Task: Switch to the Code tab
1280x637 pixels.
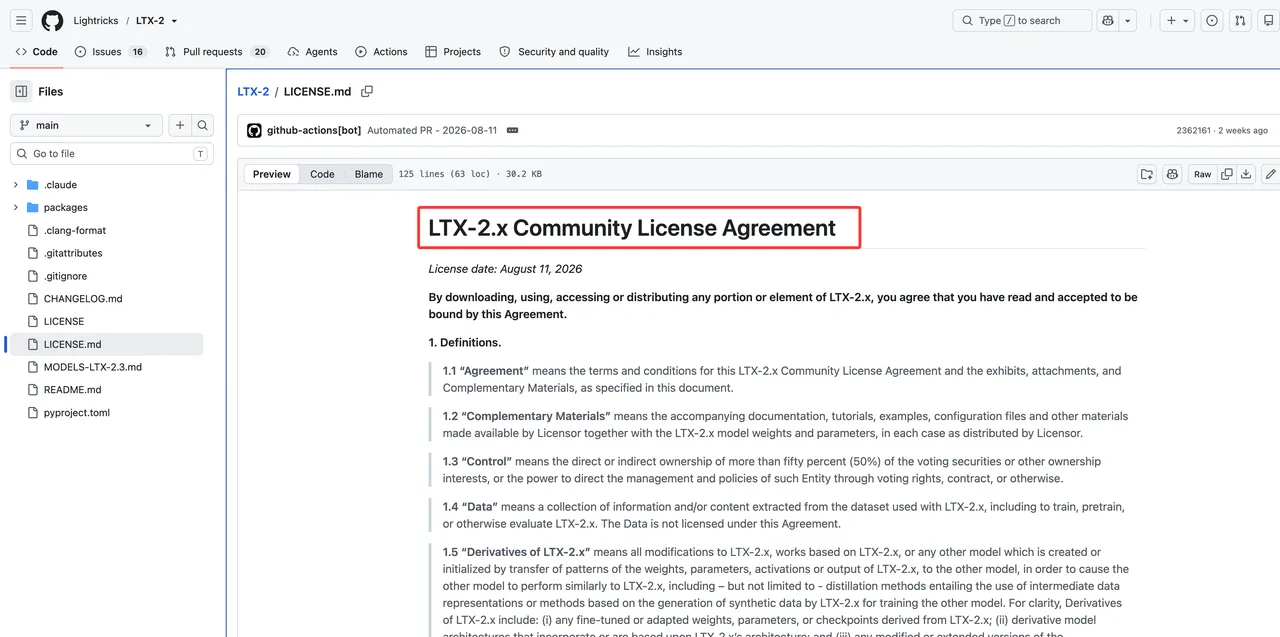Action: (37, 52)
